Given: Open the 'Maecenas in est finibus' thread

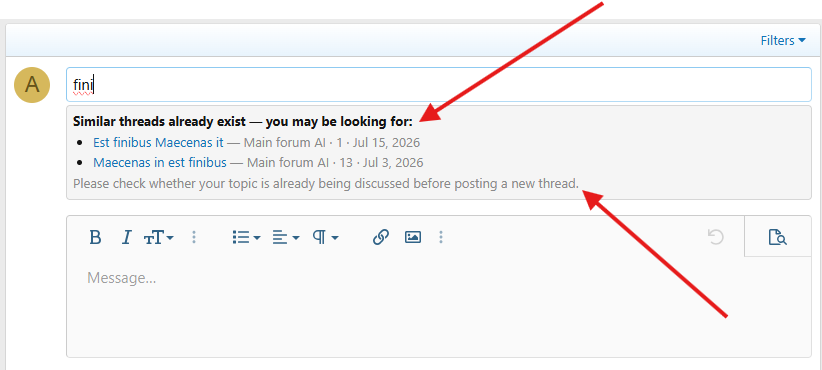Looking at the screenshot, I should coord(160,163).
